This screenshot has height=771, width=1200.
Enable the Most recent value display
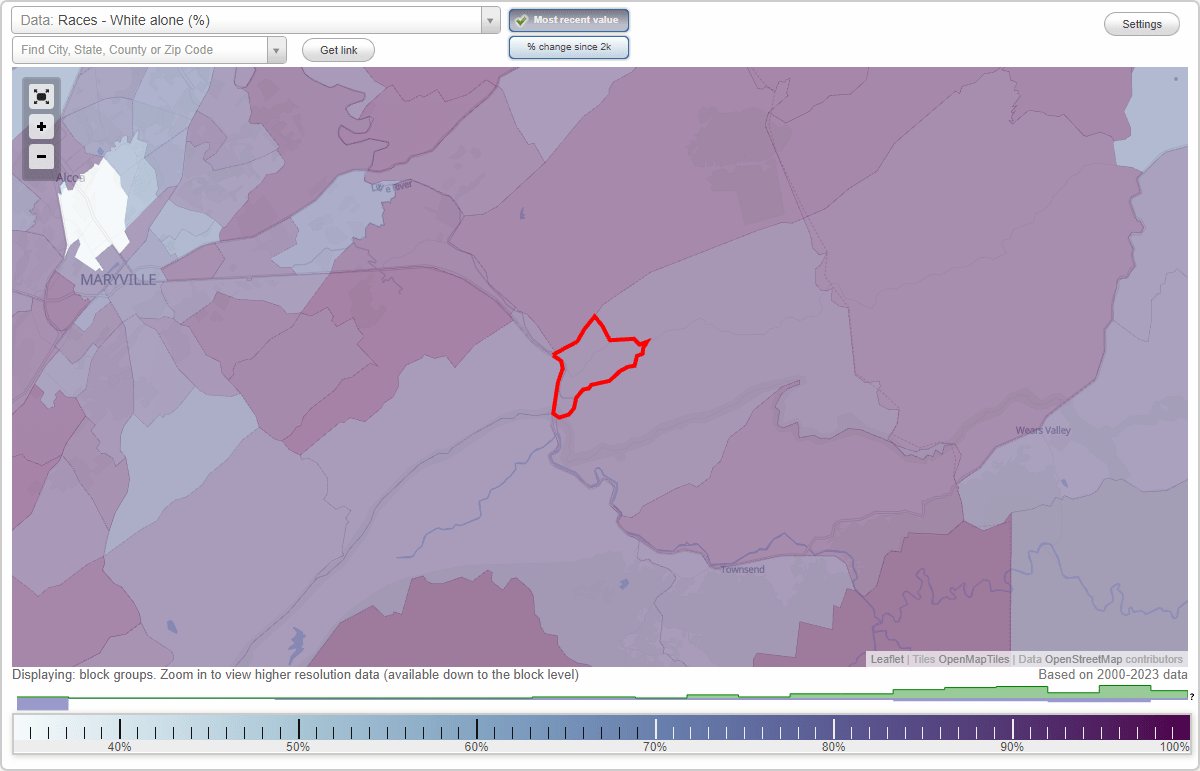pyautogui.click(x=569, y=19)
